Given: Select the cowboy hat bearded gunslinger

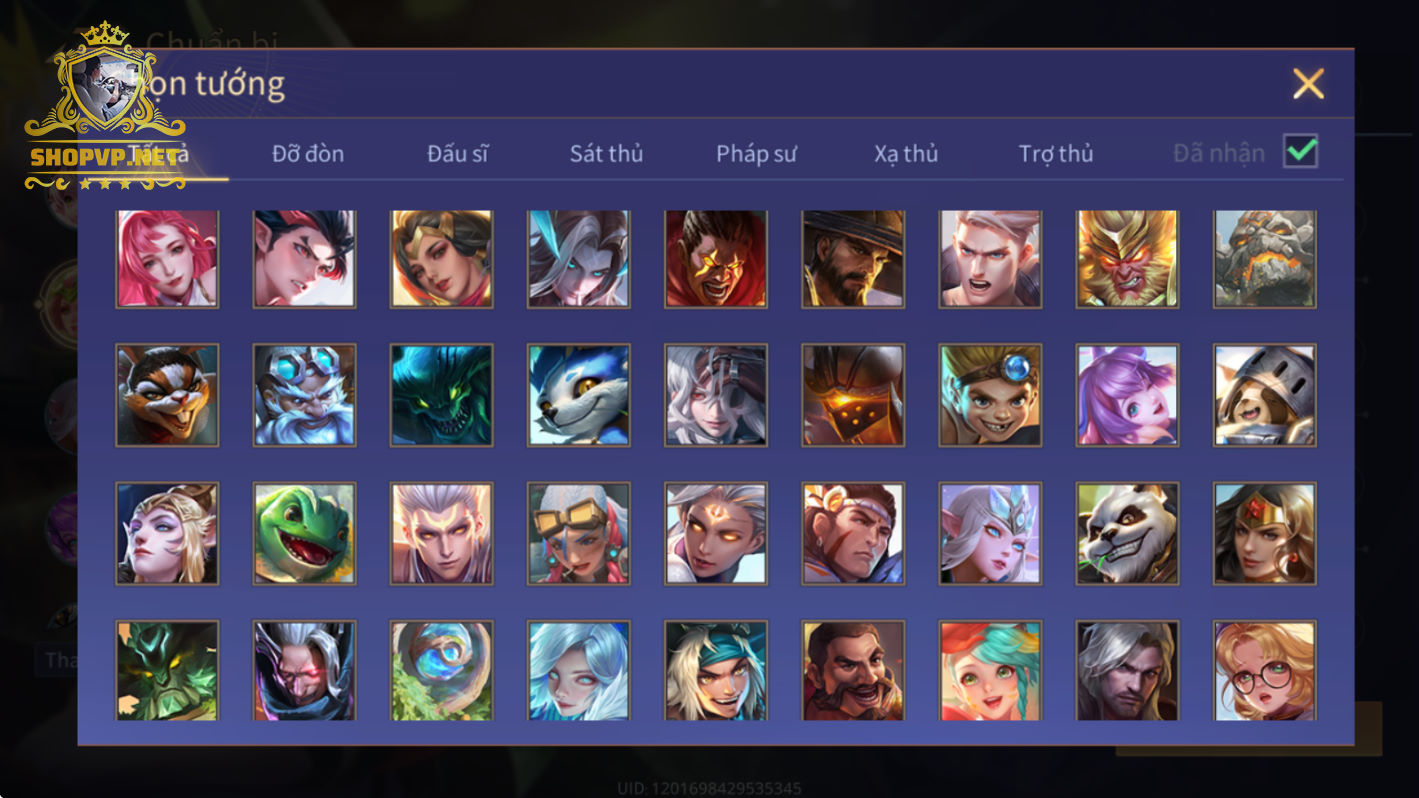Looking at the screenshot, I should click(853, 258).
